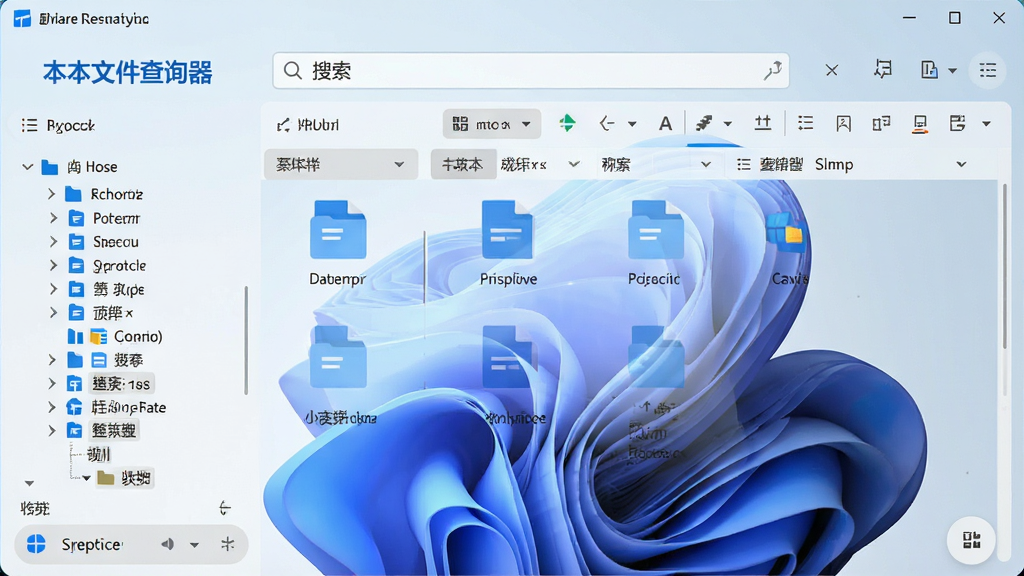Open dropdown arrow next to document panel icon

click(953, 71)
